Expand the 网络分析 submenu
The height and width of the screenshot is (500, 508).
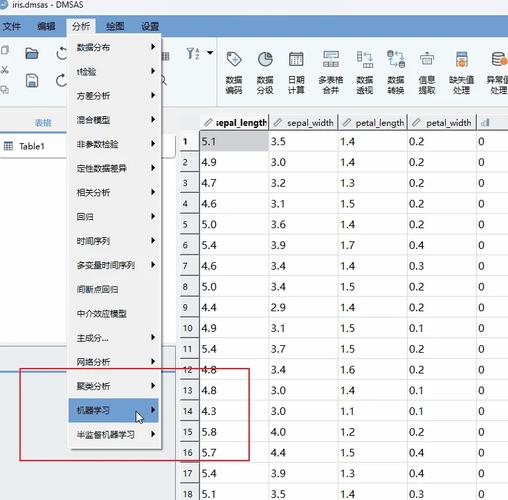tap(115, 362)
